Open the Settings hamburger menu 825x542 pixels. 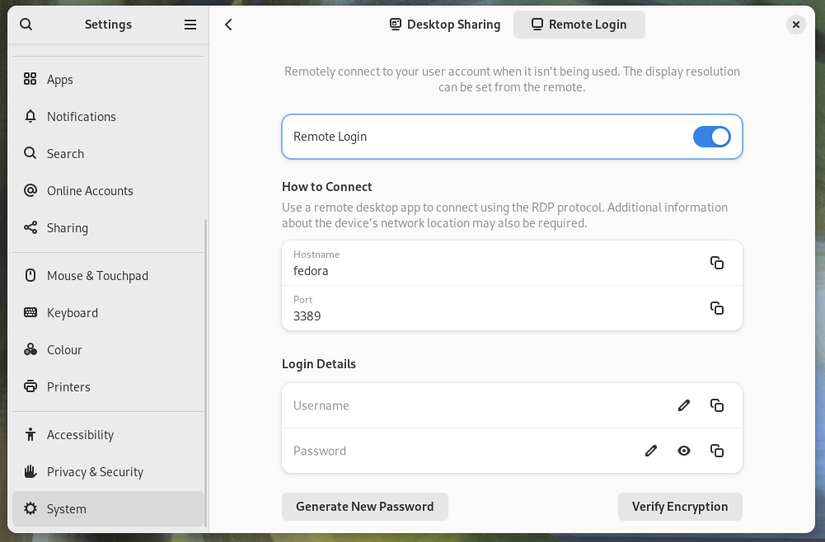190,24
